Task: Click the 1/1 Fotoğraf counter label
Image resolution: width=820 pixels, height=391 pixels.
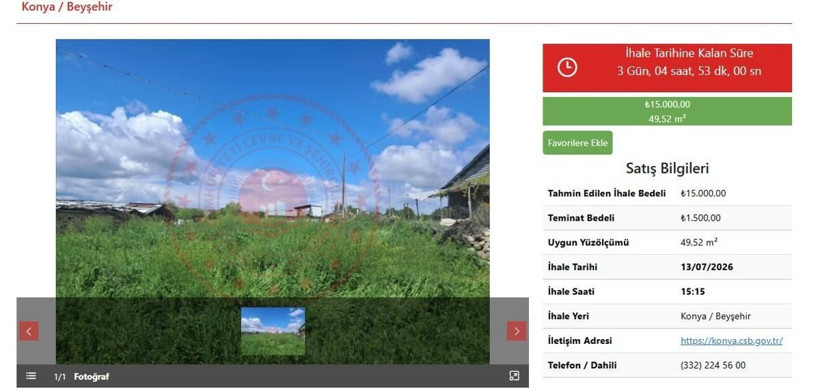Action: point(82,376)
